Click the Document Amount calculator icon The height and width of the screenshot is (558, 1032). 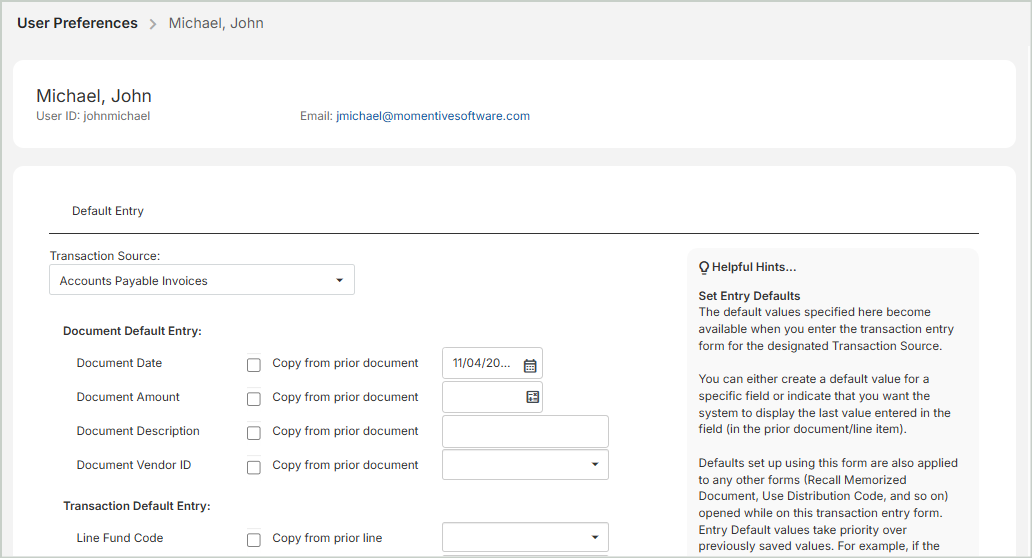click(532, 398)
